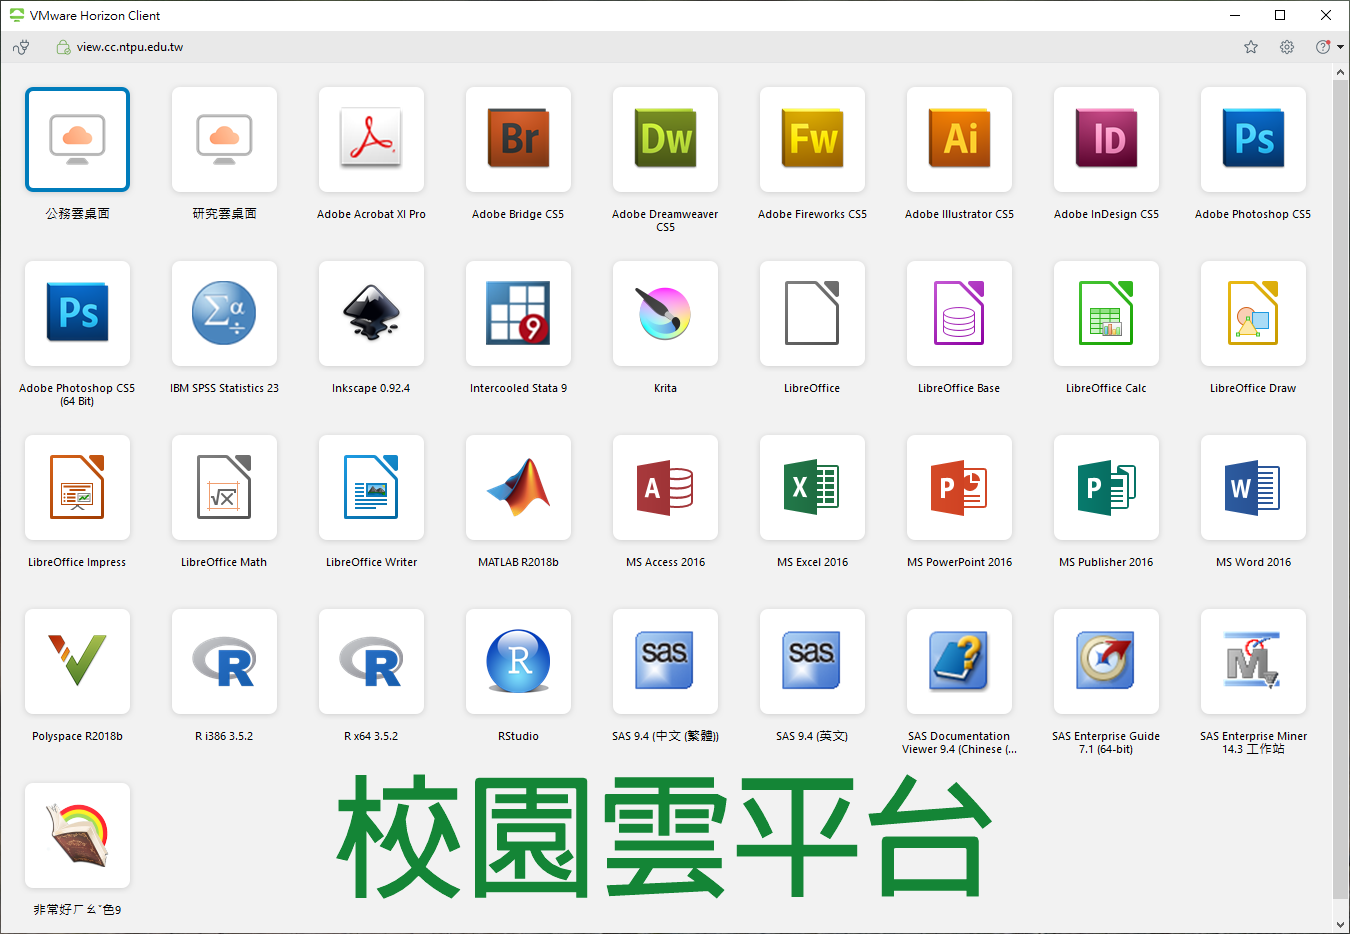The image size is (1350, 934).
Task: Toggle the favorites star filter
Action: coord(1251,47)
